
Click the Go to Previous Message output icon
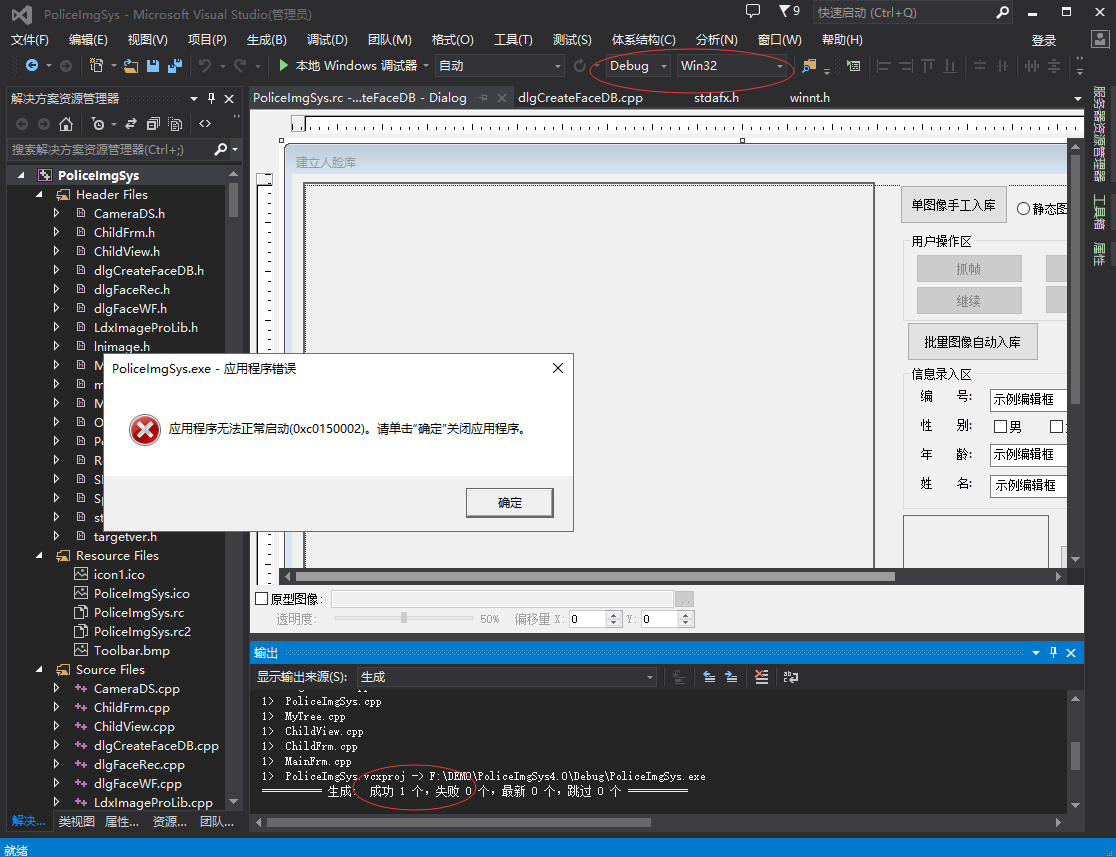coord(709,677)
